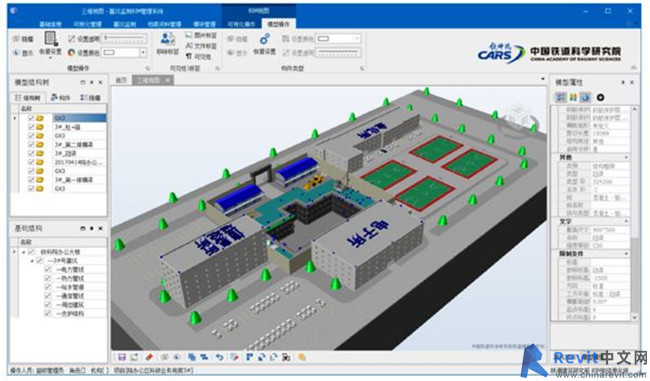The width and height of the screenshot is (650, 381).
Task: Click the 文件标签 icon in ribbon
Action: [189, 46]
